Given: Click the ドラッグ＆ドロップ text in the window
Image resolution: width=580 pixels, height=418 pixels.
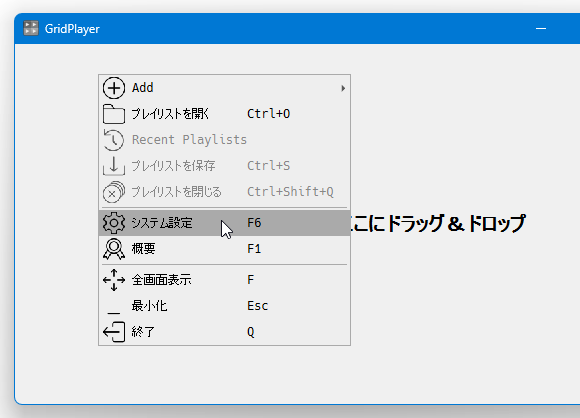Looking at the screenshot, I should coord(456,223).
